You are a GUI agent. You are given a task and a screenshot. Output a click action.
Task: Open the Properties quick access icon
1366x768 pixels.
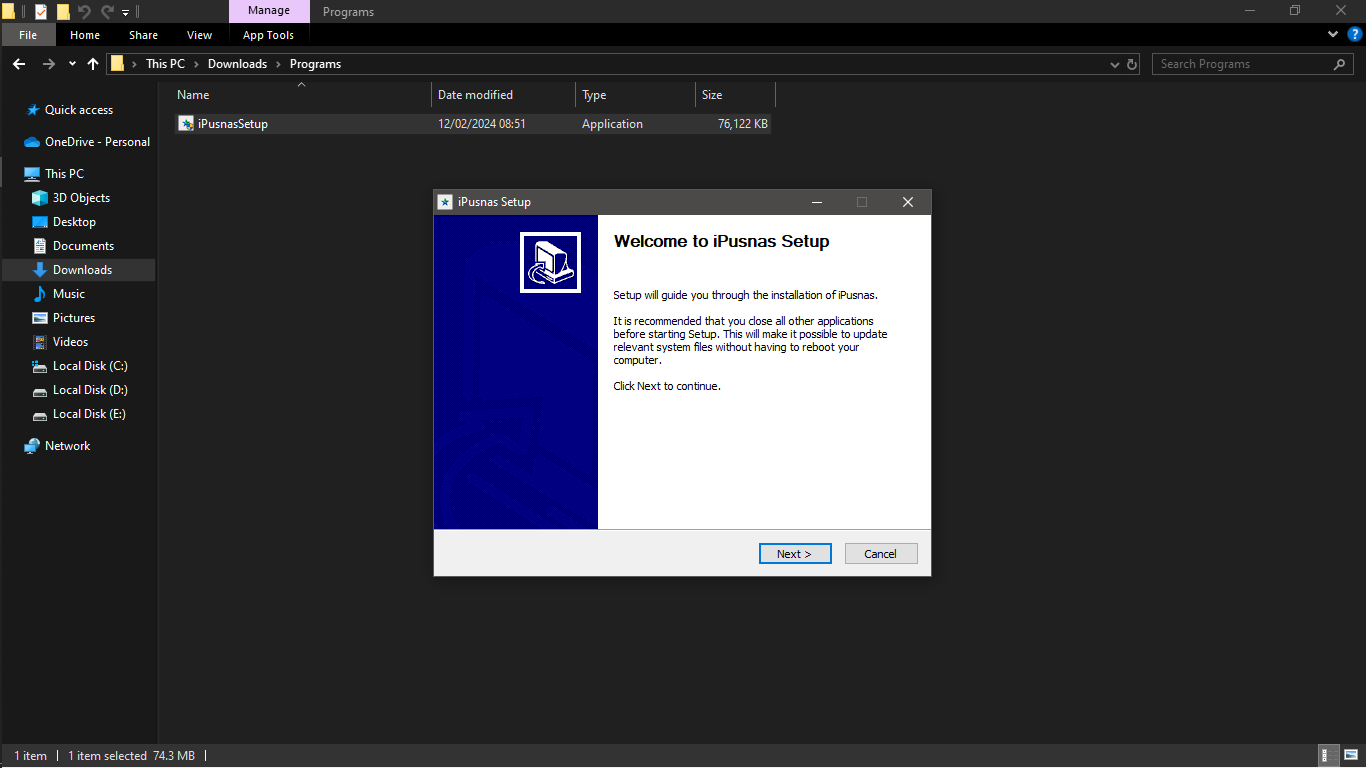pos(41,12)
